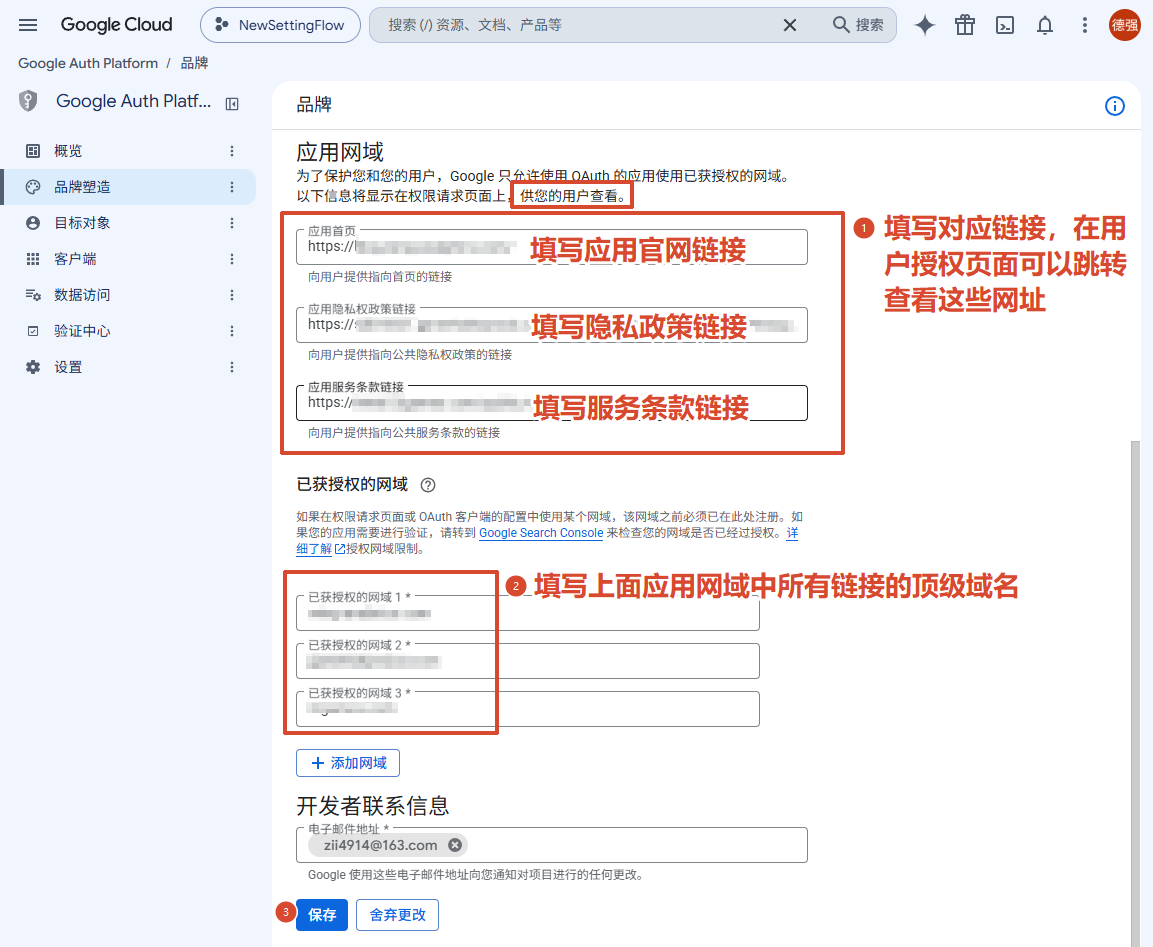Screen dimensions: 1153x947
Task: Open more options for 客户端
Action: pyautogui.click(x=232, y=259)
